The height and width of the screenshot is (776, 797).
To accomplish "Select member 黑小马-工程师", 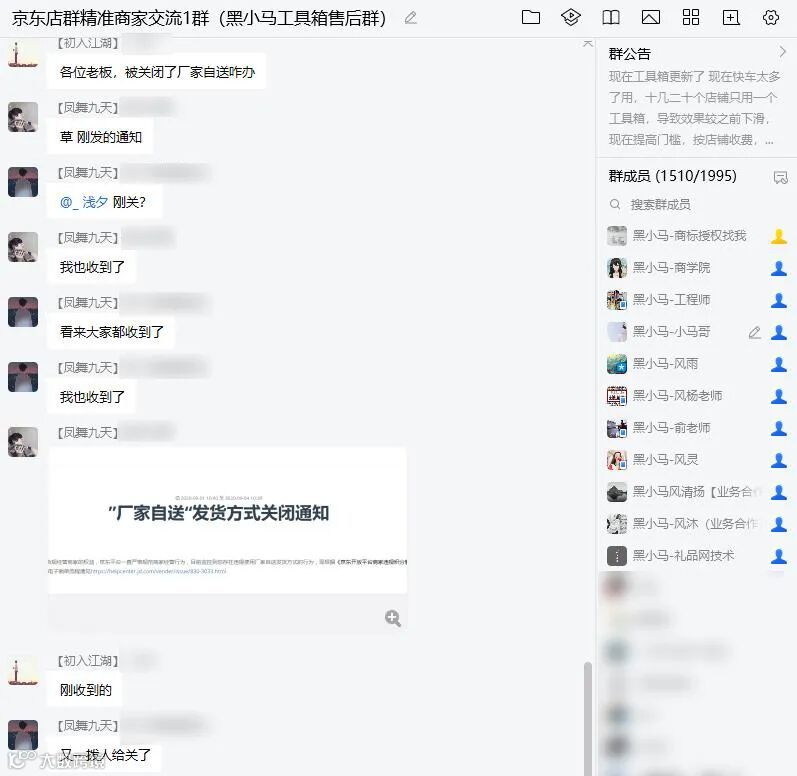I will (x=696, y=300).
